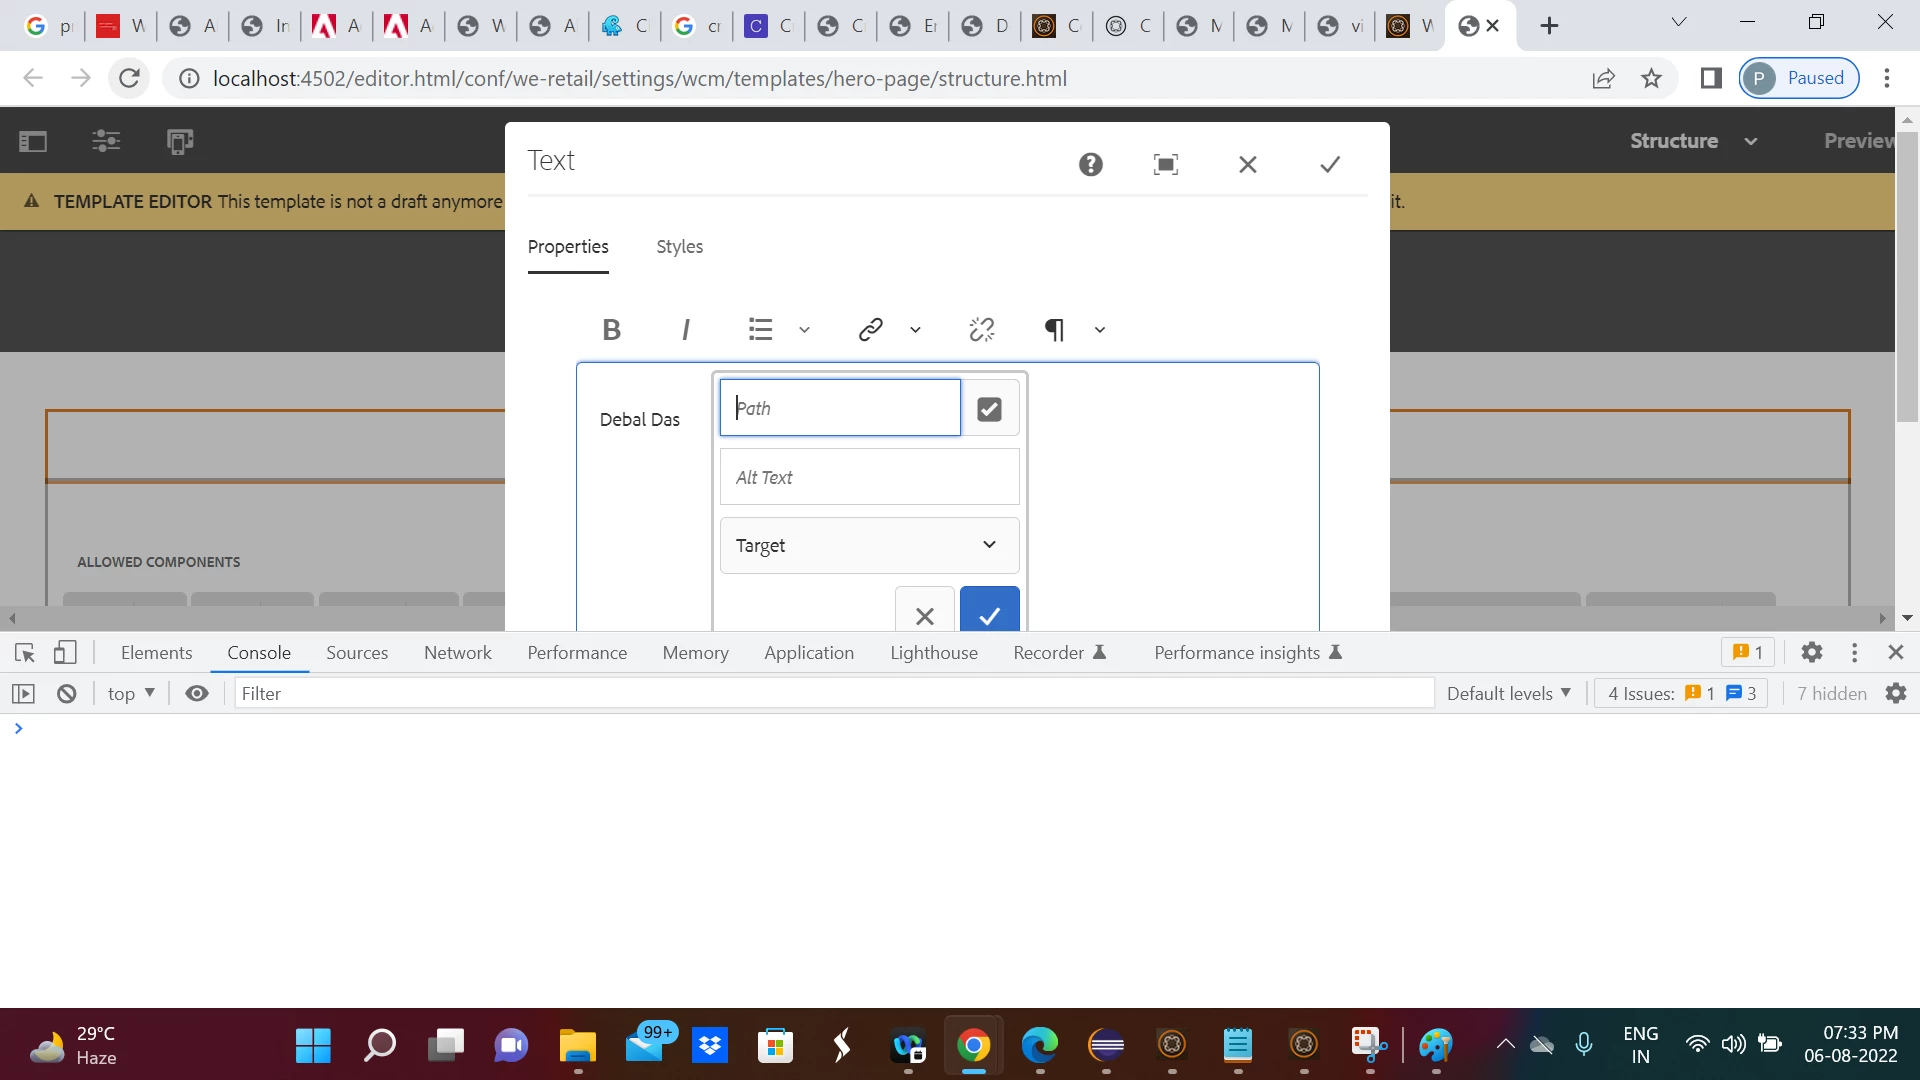Click the Bold formatting icon
Viewport: 1920px width, 1080px height.
click(611, 329)
